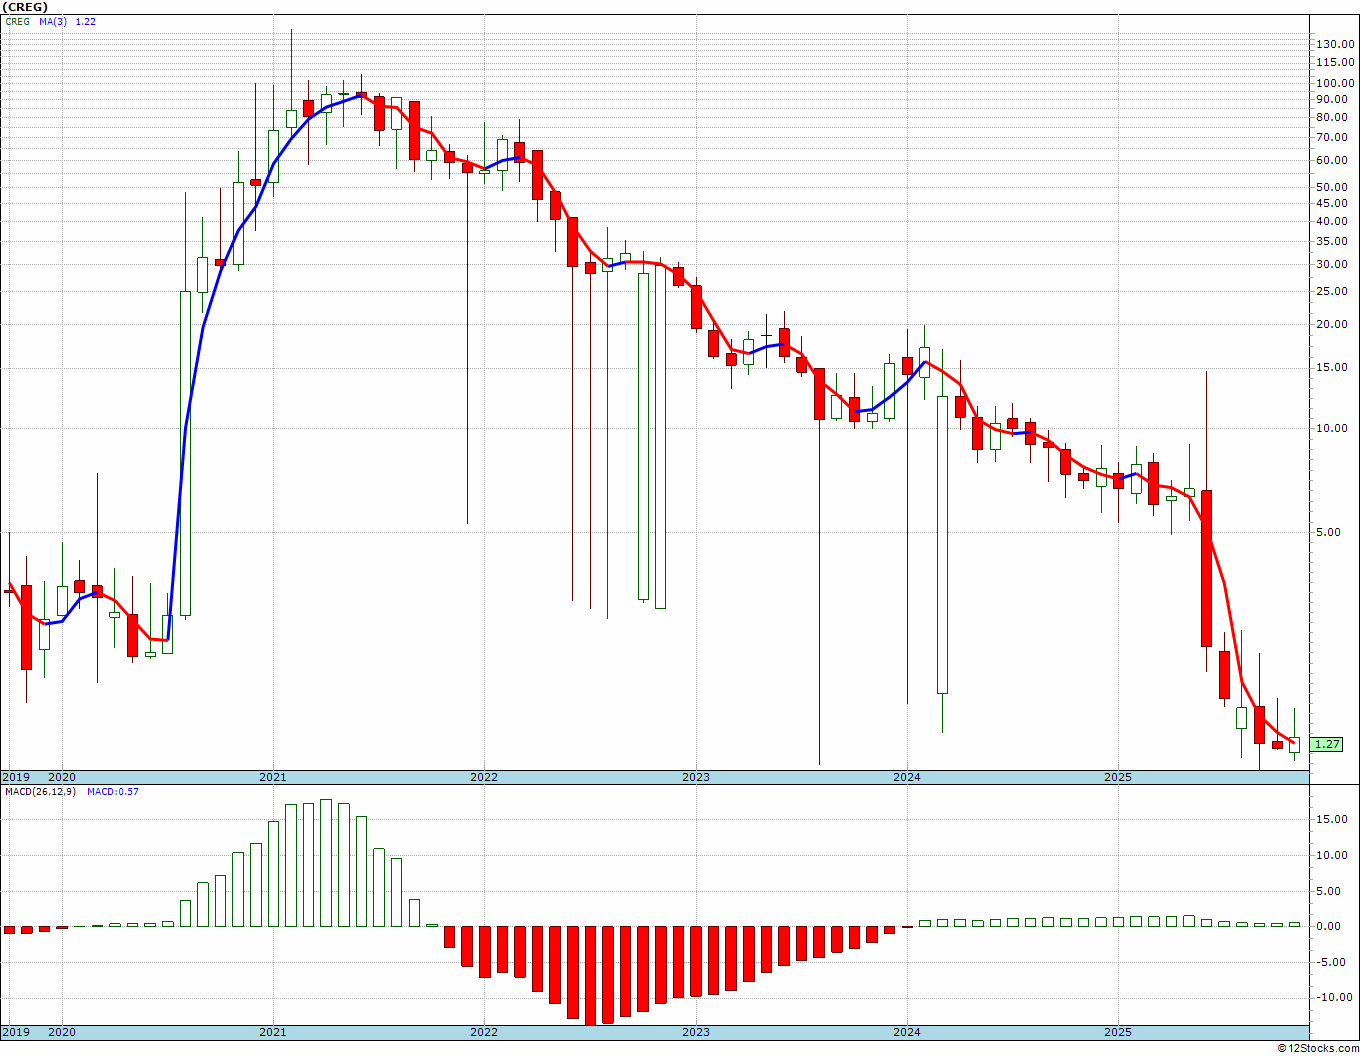Select 2024 on the MACD panel time axis
Viewport: 1360px width, 1056px height.
[x=907, y=1032]
